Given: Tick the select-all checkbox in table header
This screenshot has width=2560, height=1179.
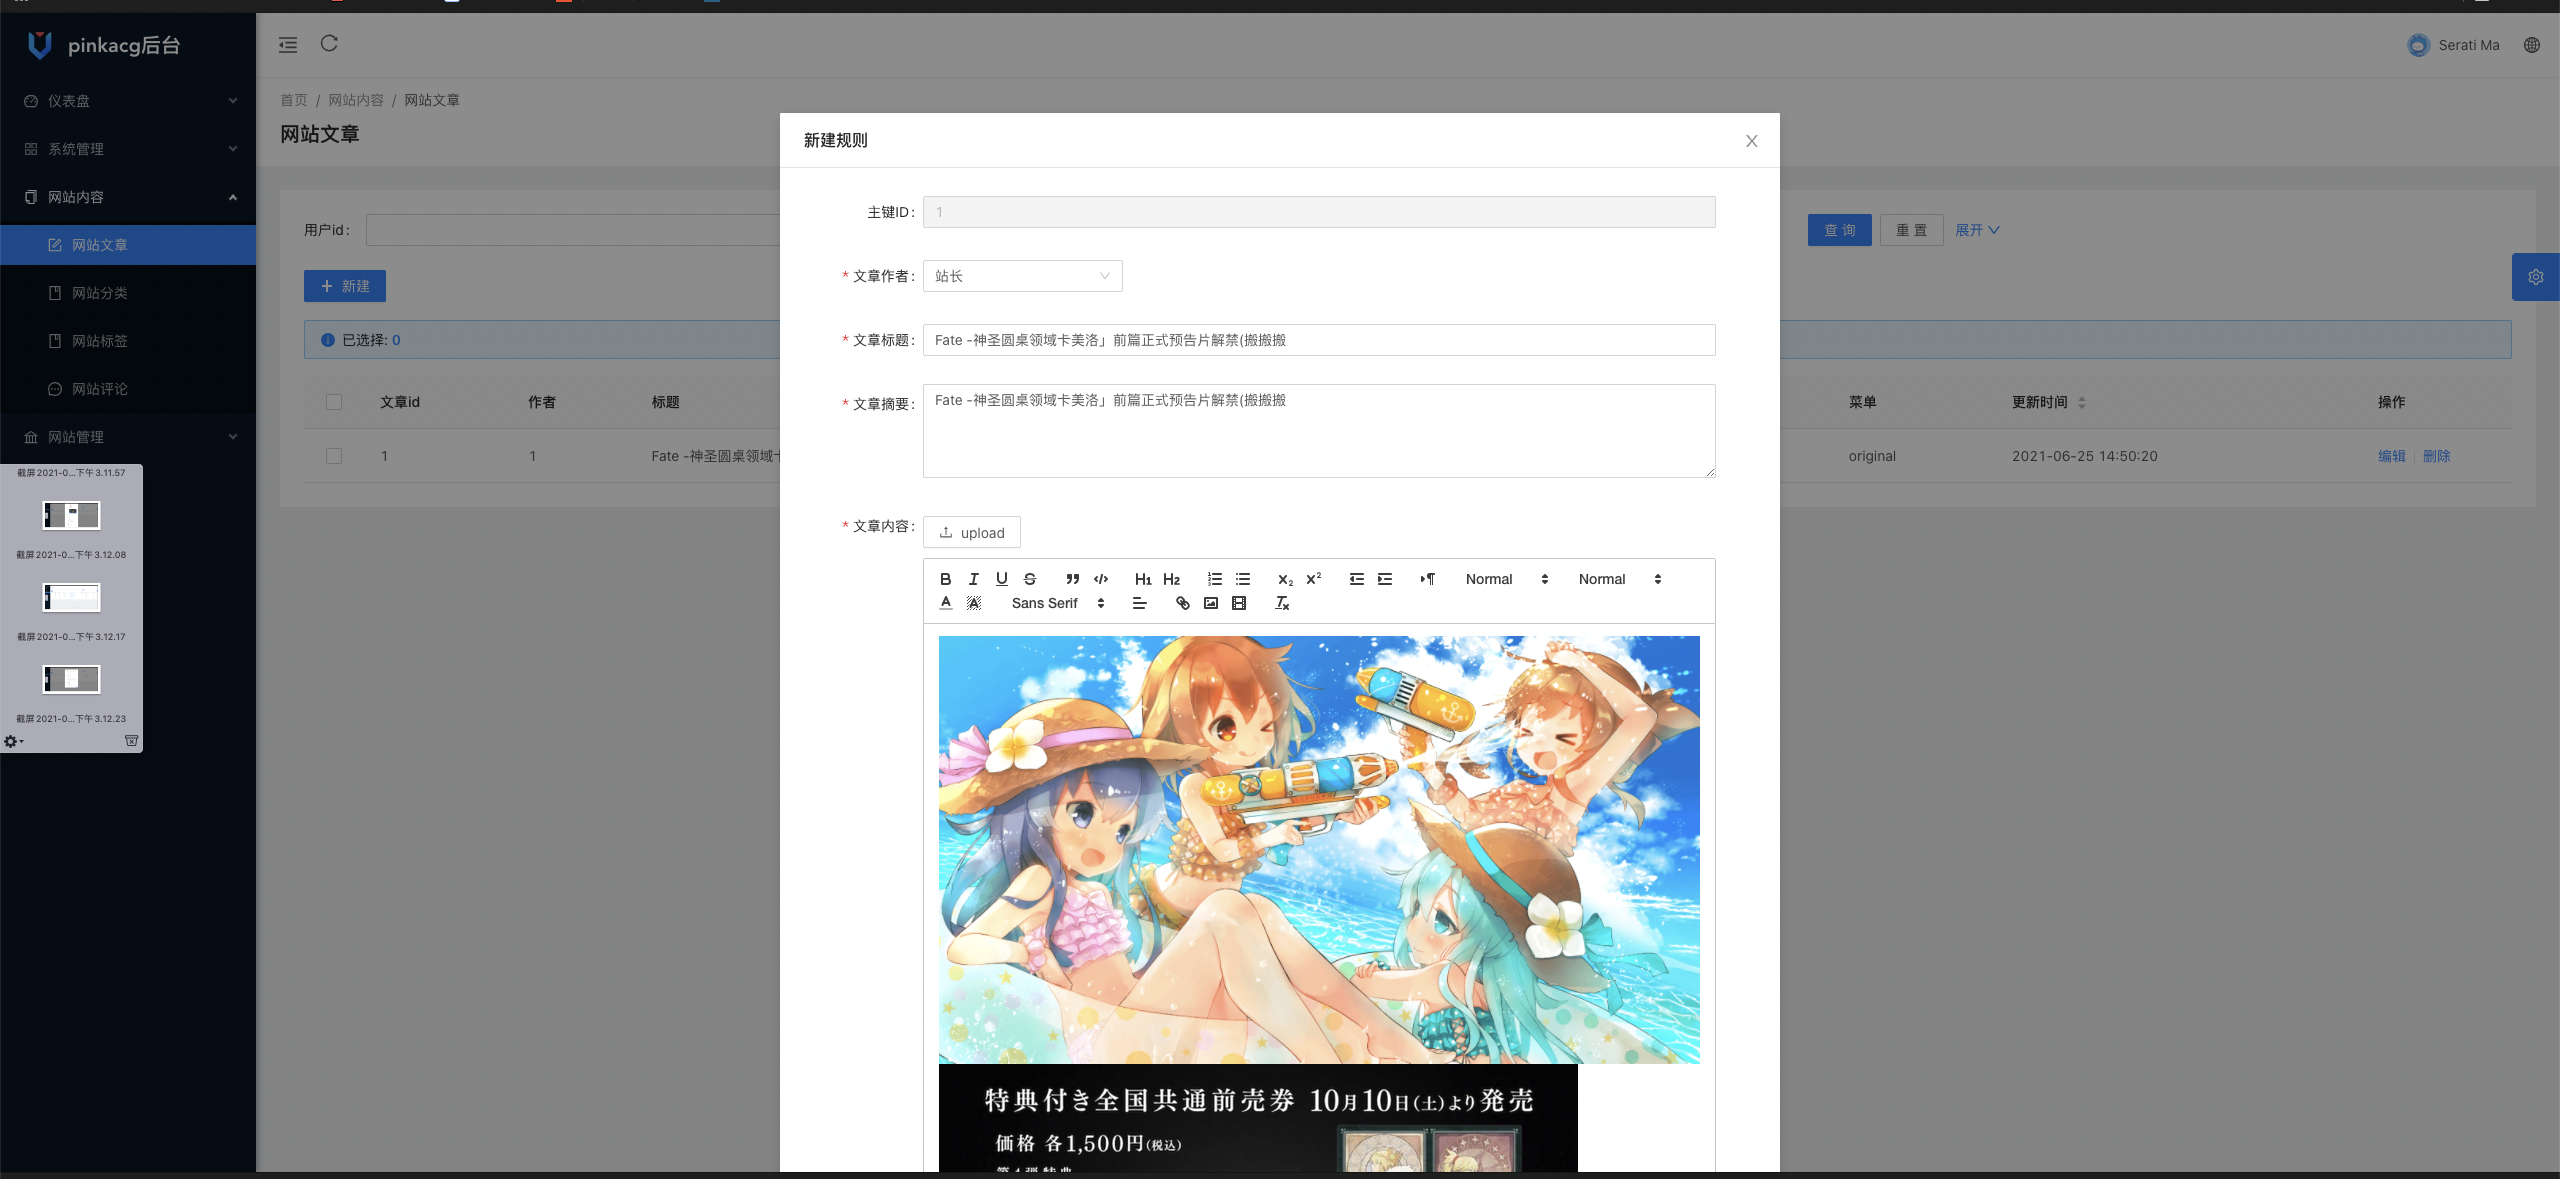Looking at the screenshot, I should coord(334,402).
